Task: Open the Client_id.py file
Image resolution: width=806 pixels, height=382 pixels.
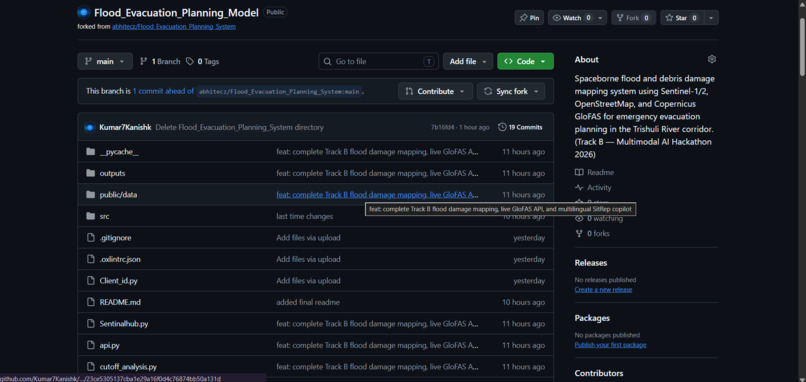Action: pyautogui.click(x=119, y=281)
